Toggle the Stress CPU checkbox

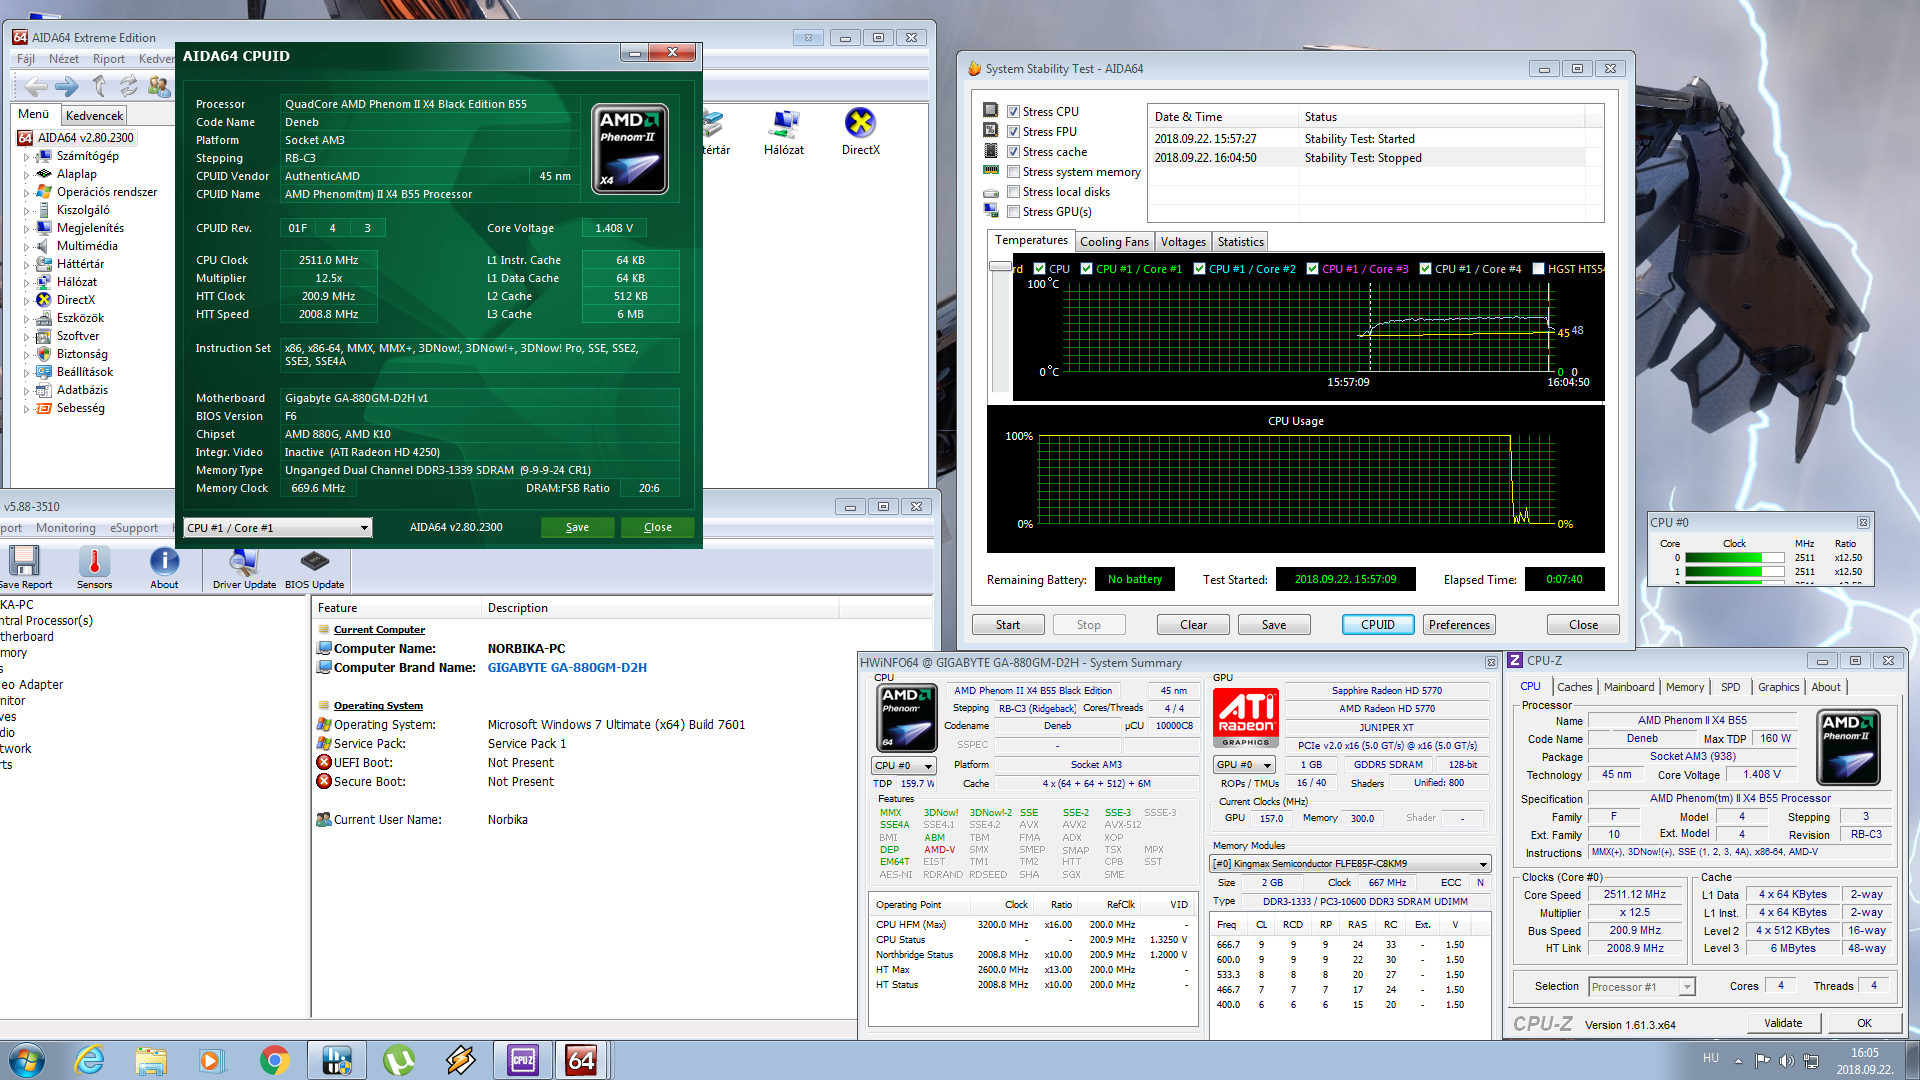click(1013, 112)
